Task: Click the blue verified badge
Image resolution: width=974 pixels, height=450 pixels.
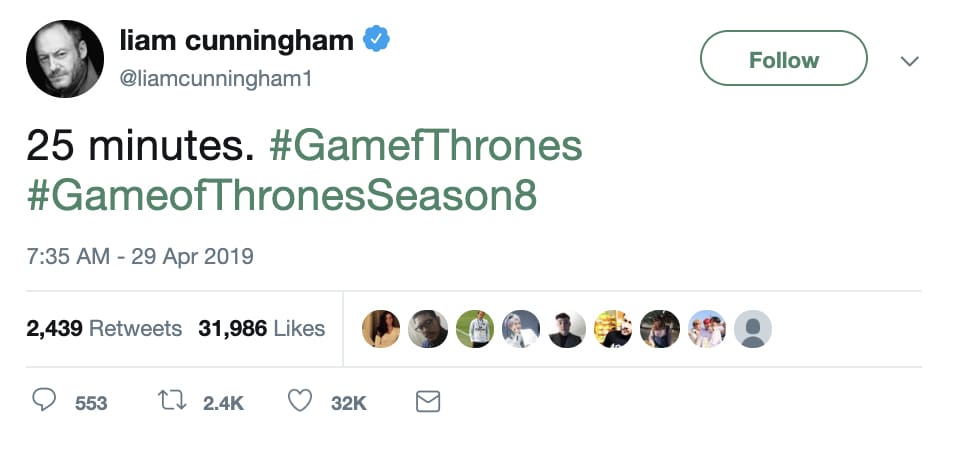Action: tap(376, 41)
